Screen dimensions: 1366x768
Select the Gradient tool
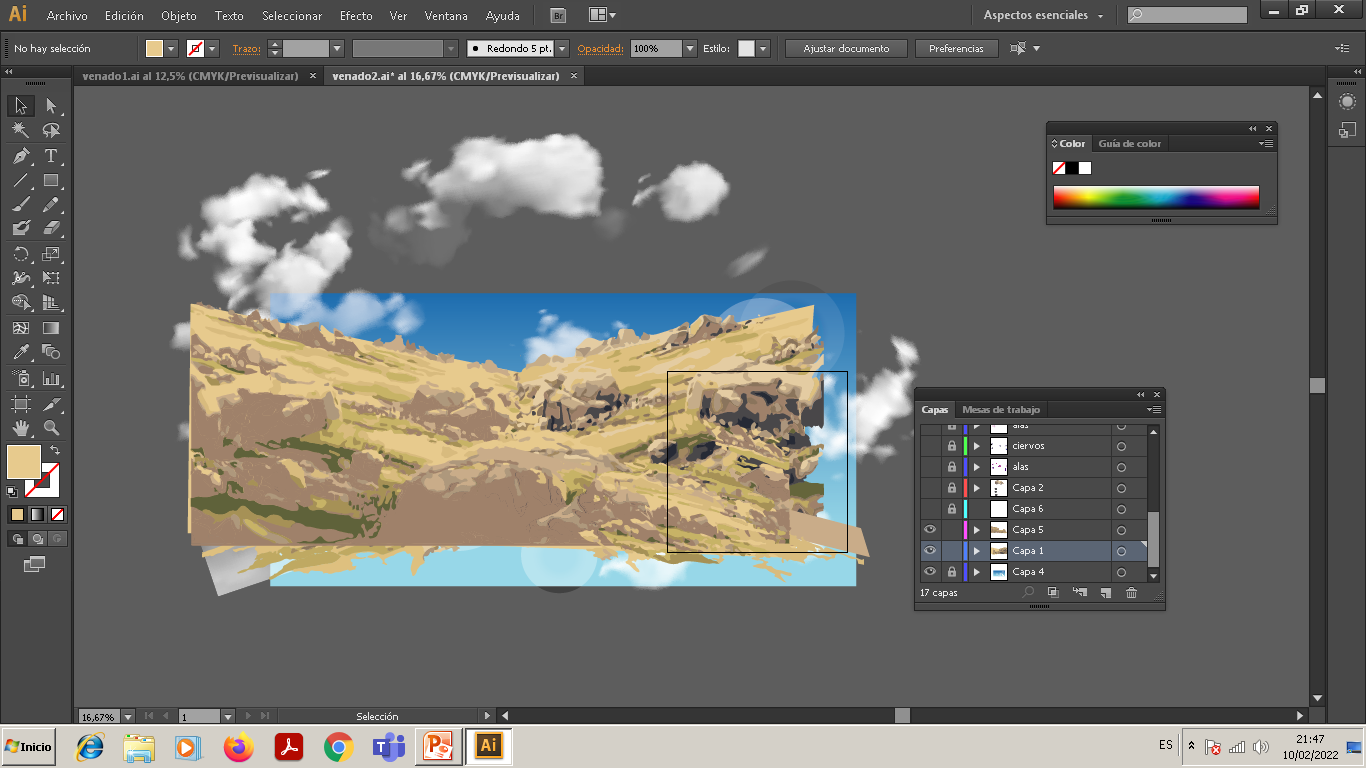click(x=51, y=328)
